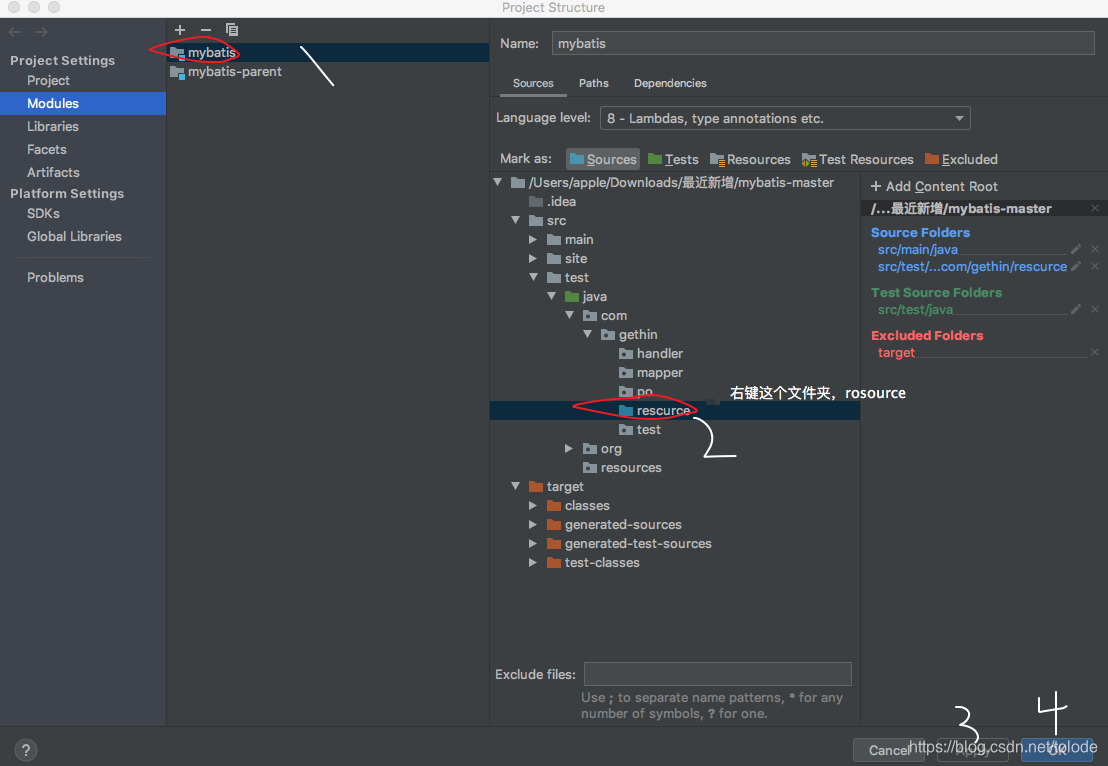Mark folder as Tests
This screenshot has width=1108, height=766.
click(673, 159)
